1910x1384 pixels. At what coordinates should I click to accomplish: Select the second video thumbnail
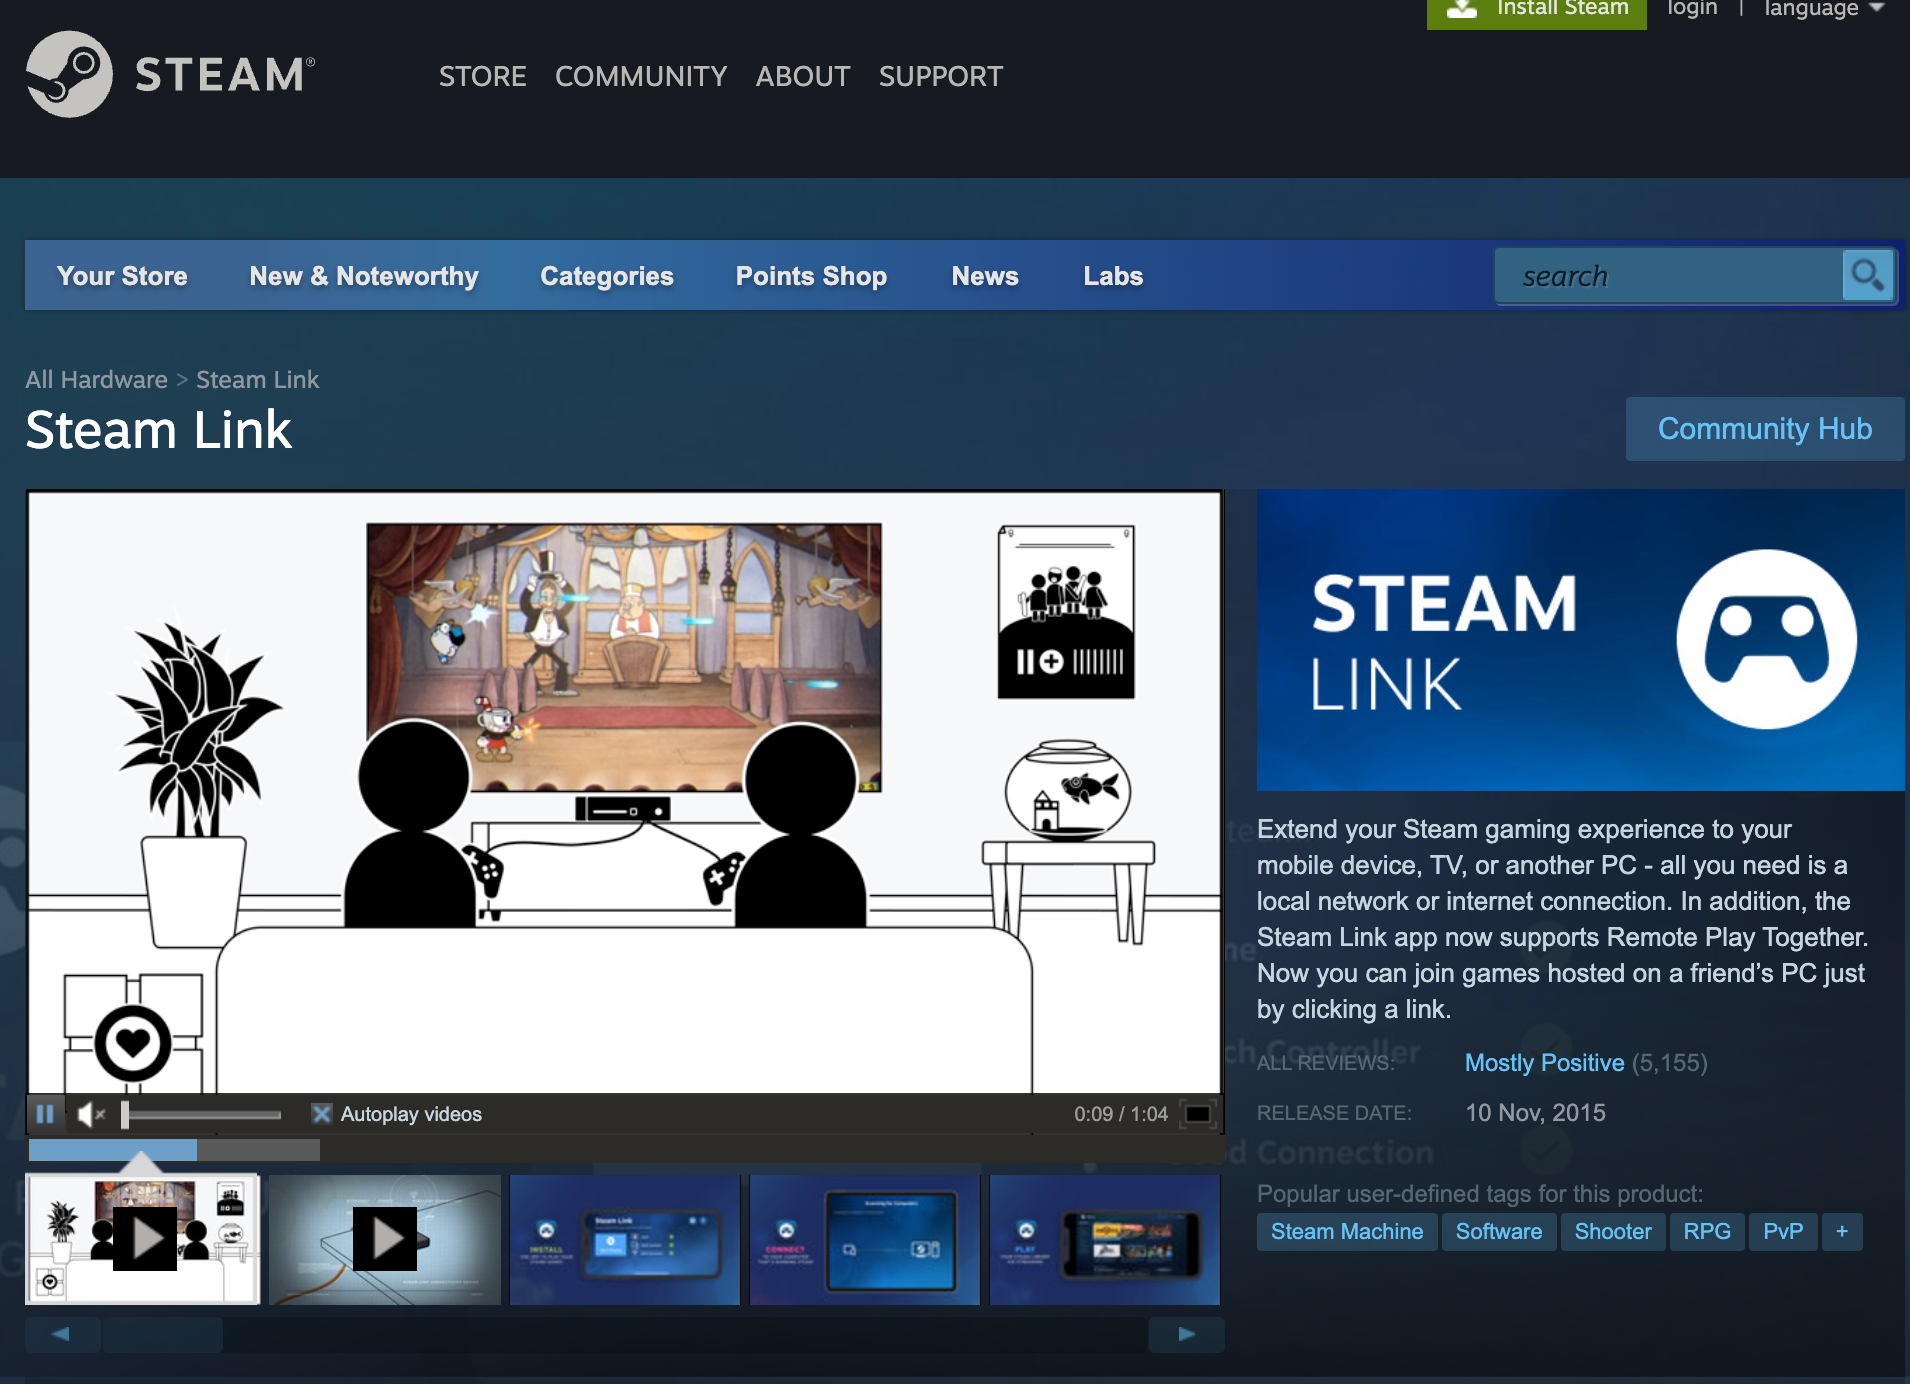(x=385, y=1239)
